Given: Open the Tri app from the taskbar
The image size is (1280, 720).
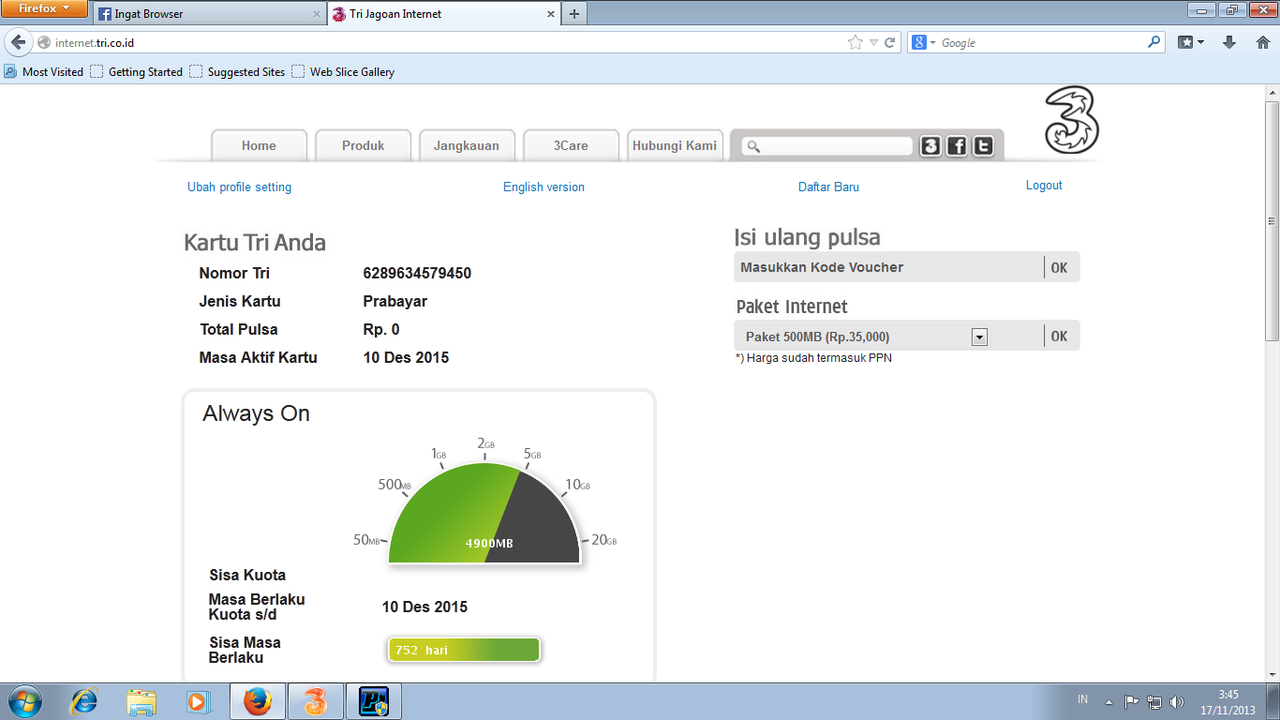Looking at the screenshot, I should (314, 701).
